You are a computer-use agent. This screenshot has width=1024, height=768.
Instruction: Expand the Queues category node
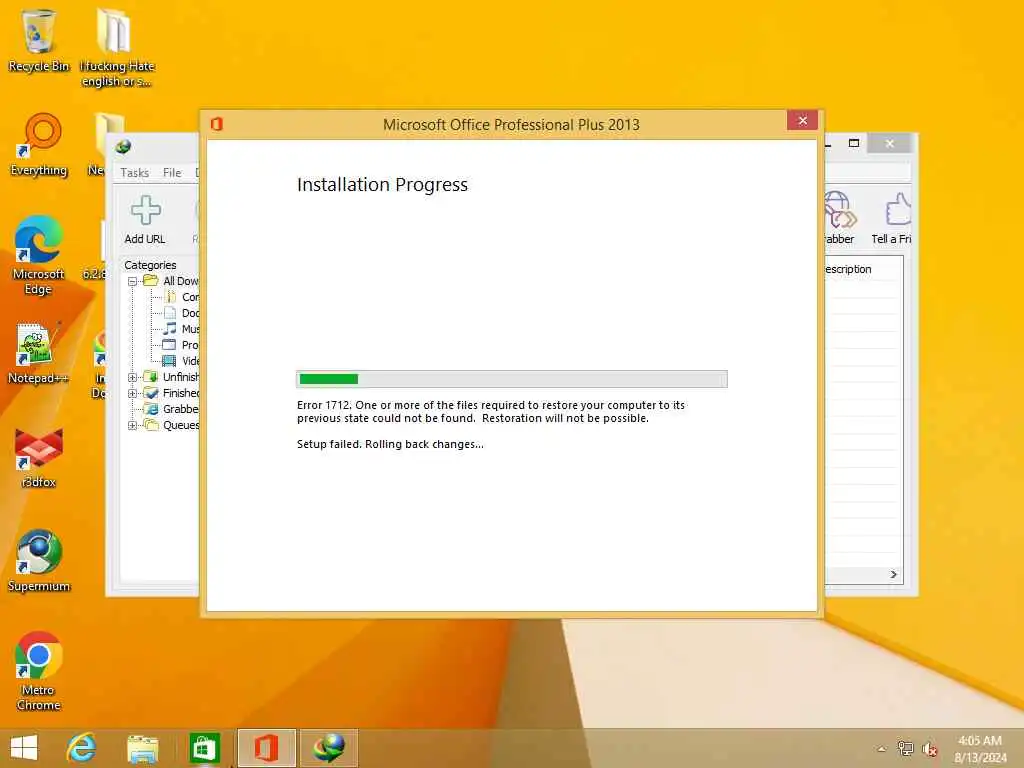[133, 425]
